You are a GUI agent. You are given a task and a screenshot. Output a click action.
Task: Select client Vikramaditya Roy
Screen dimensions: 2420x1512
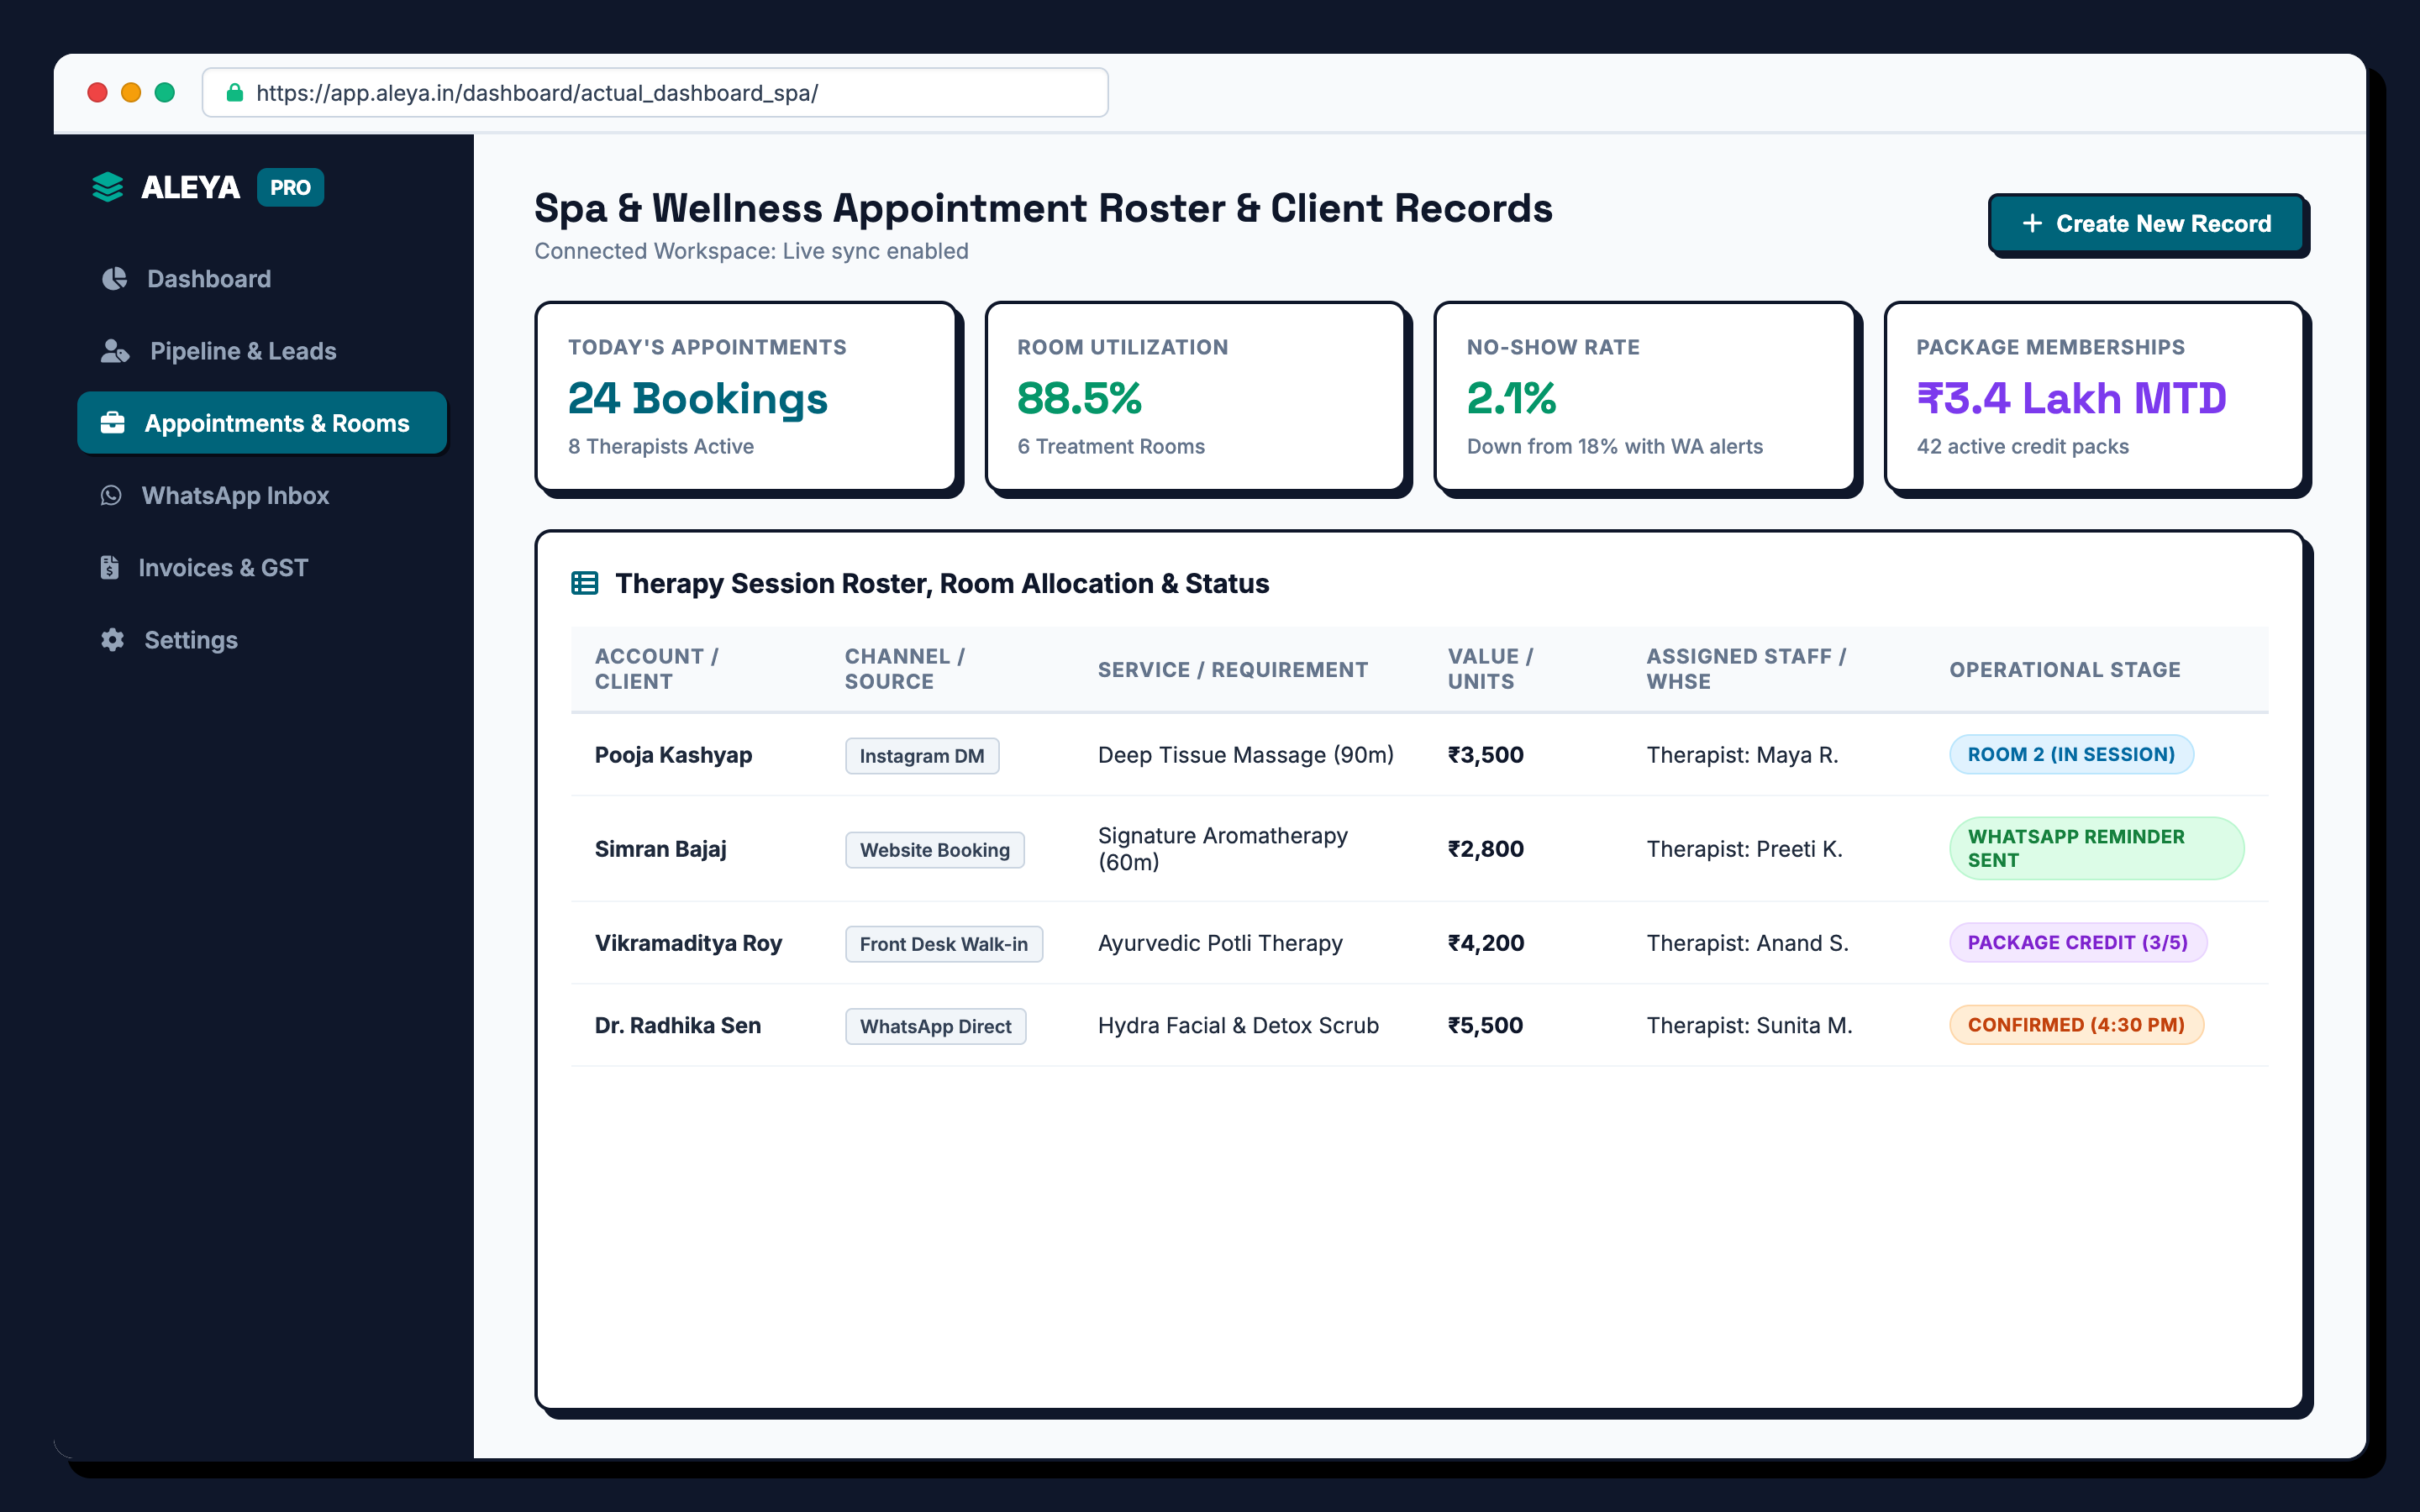click(x=688, y=943)
